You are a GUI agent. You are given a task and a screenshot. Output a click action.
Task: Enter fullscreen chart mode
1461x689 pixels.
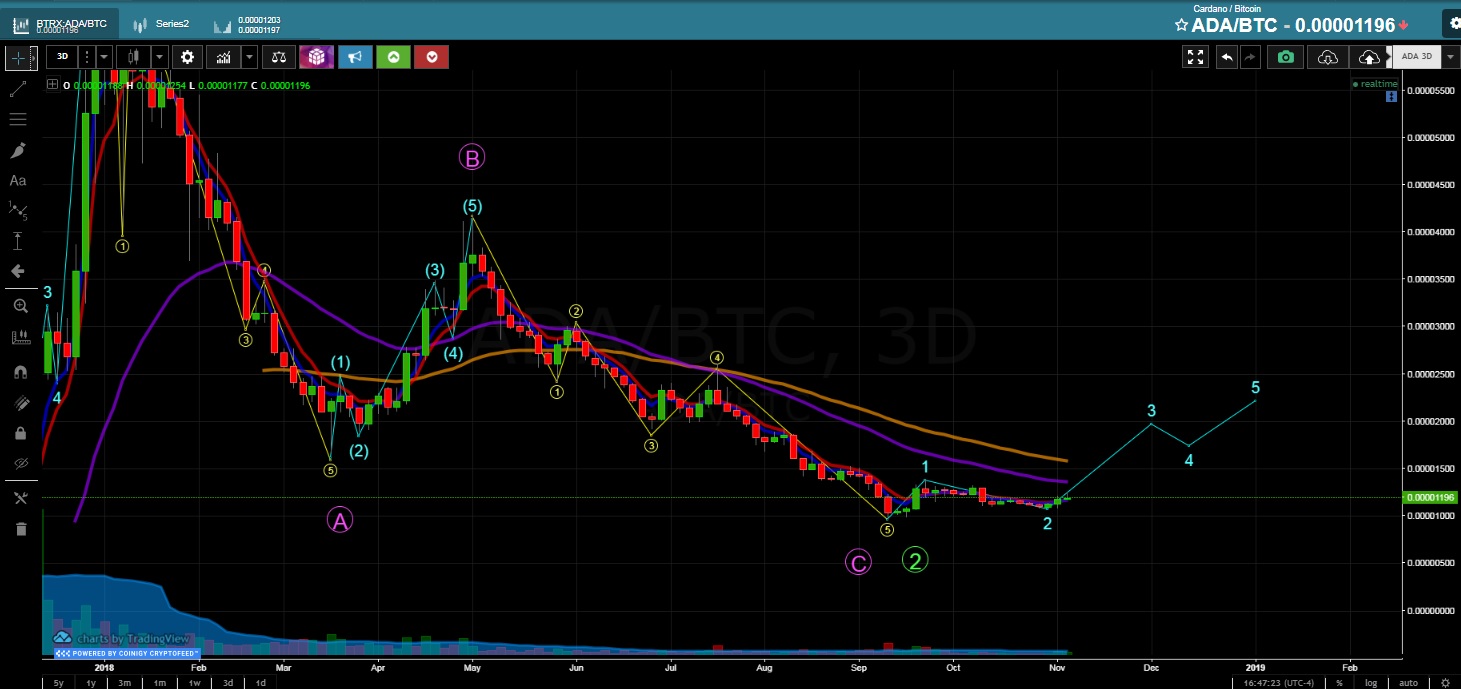tap(1195, 57)
